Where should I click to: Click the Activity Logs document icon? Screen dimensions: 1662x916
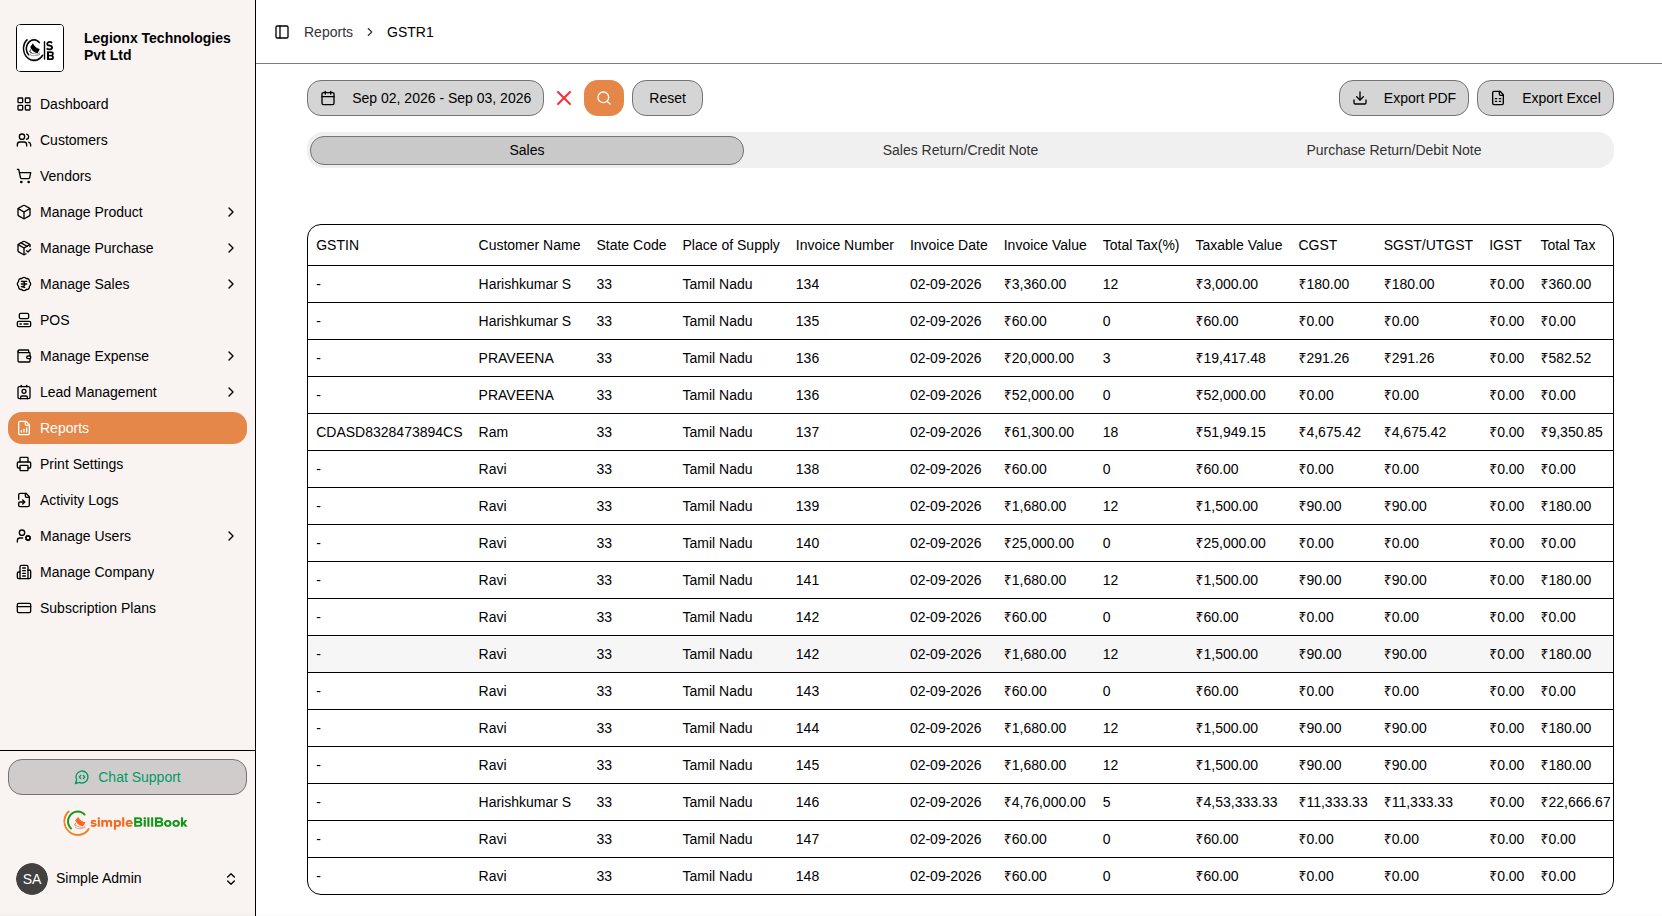click(24, 500)
